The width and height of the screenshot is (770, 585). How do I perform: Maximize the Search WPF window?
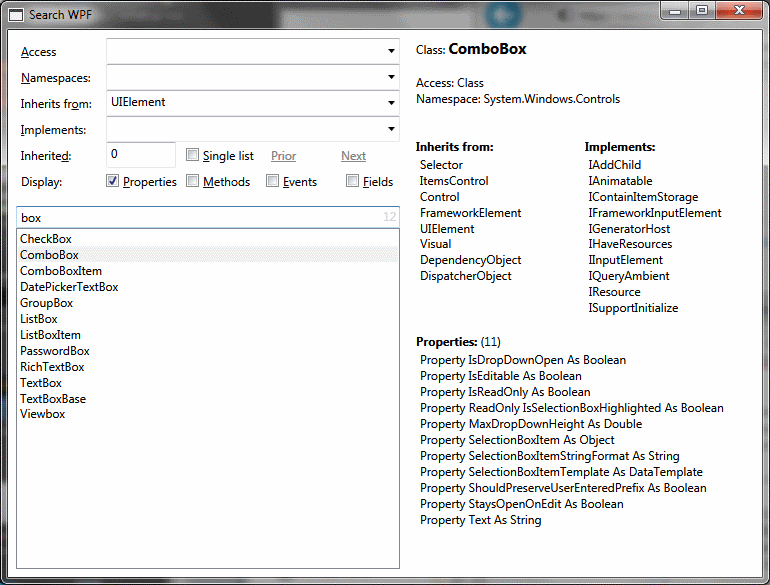point(702,11)
